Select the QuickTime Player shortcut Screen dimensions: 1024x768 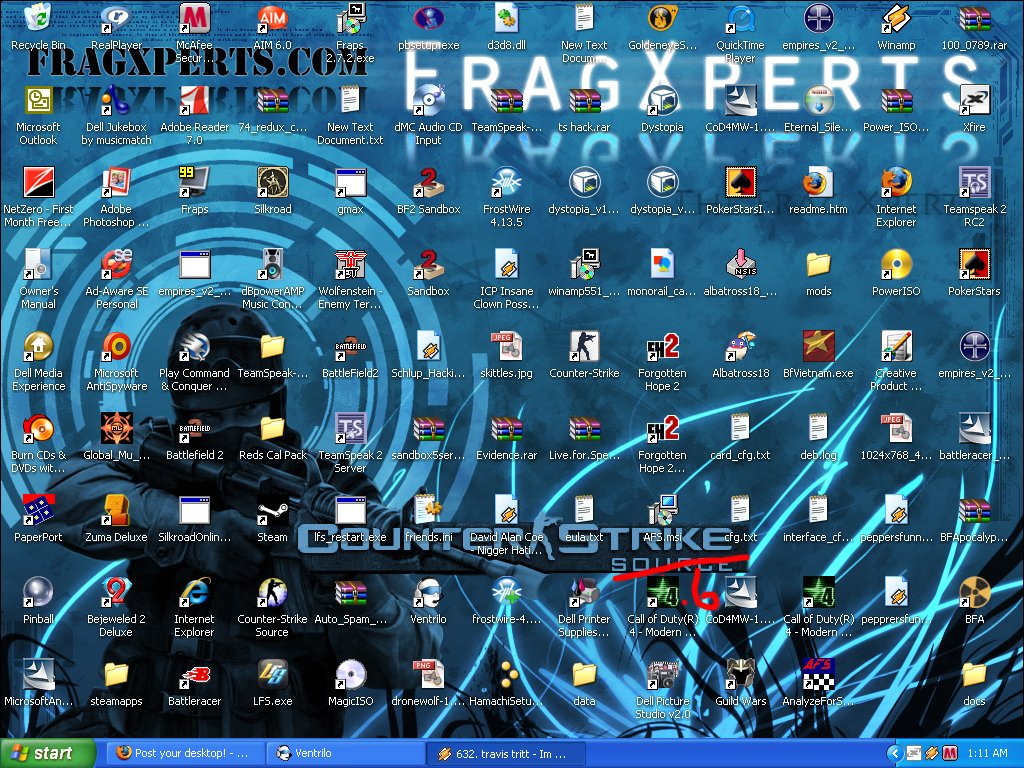tap(740, 18)
